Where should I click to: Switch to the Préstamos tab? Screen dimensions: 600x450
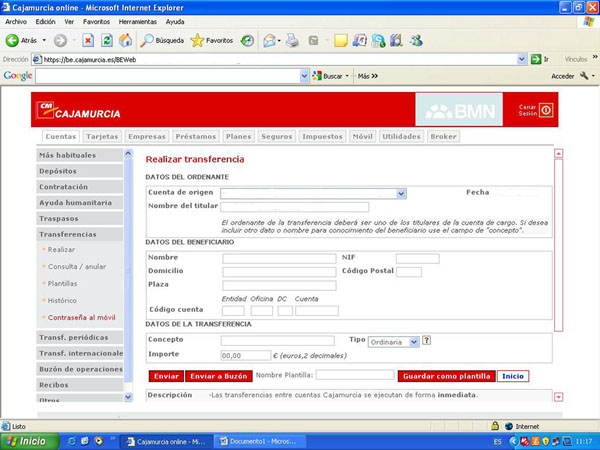click(196, 137)
